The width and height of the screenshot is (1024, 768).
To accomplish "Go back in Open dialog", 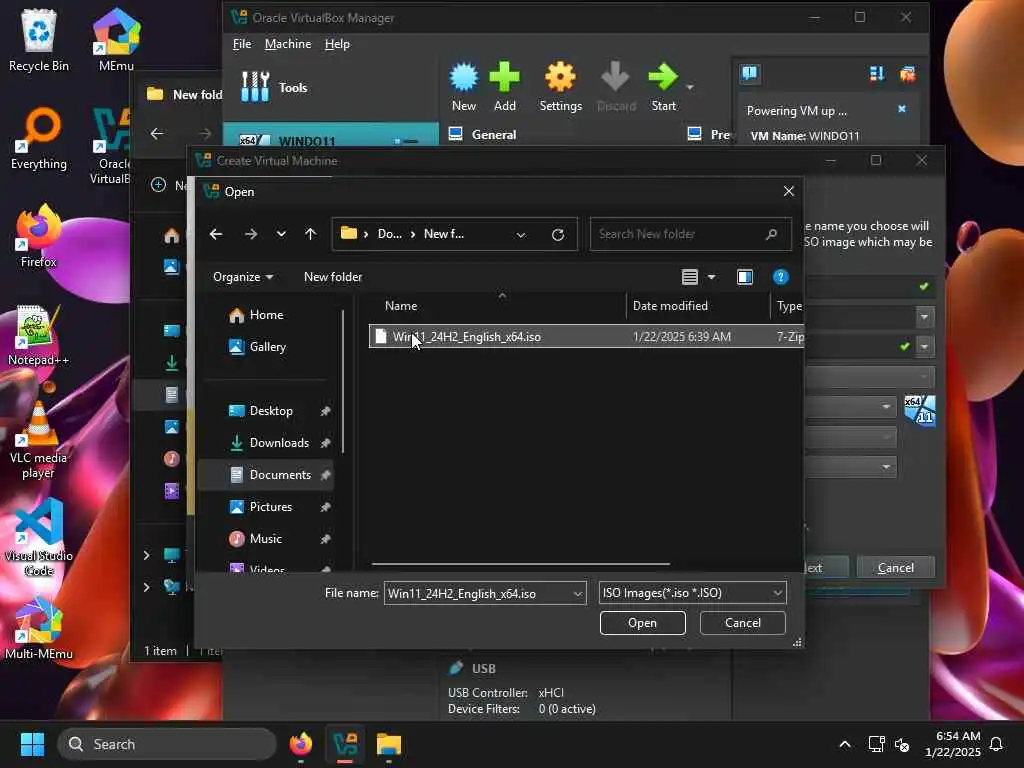I will (x=216, y=234).
